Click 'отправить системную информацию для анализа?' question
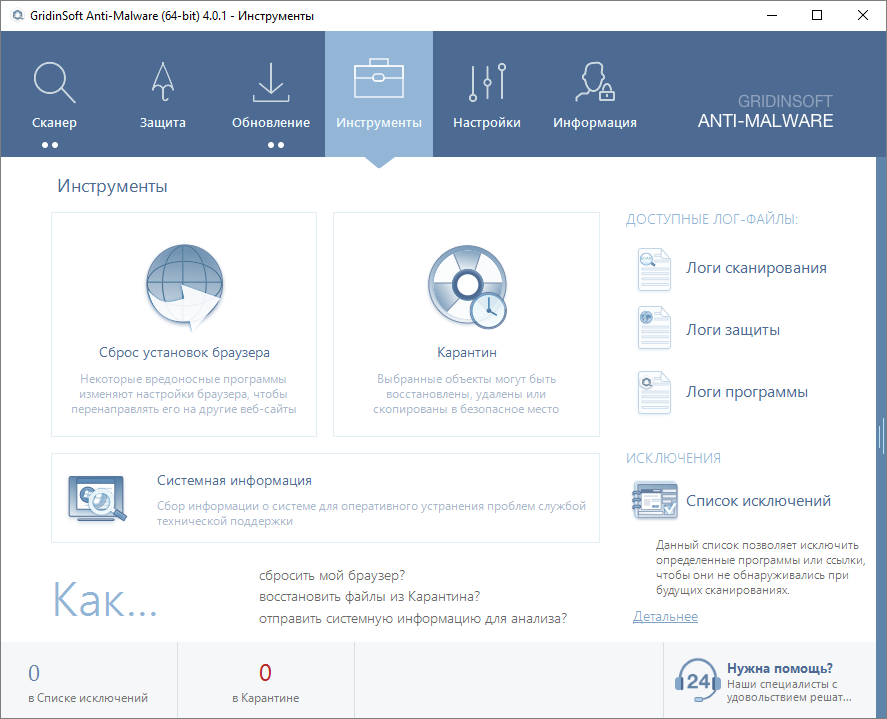887x719 pixels. pos(413,619)
